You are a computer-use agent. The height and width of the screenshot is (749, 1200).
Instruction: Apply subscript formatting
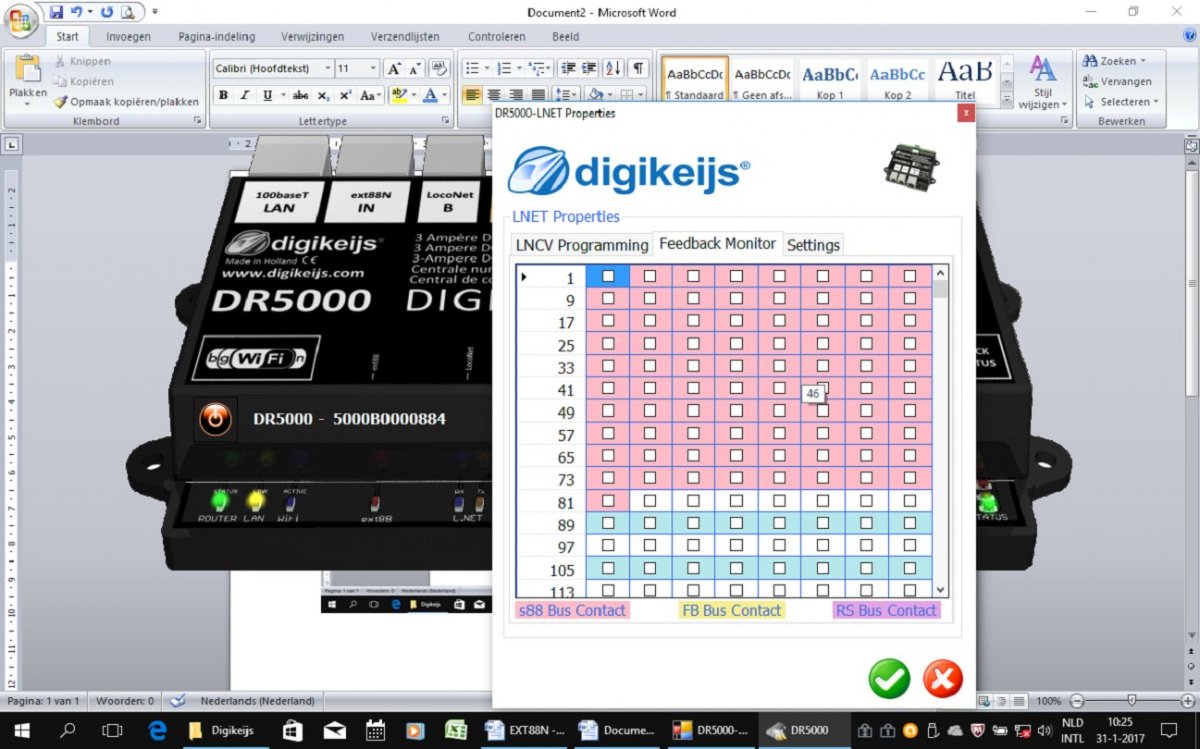pos(323,96)
